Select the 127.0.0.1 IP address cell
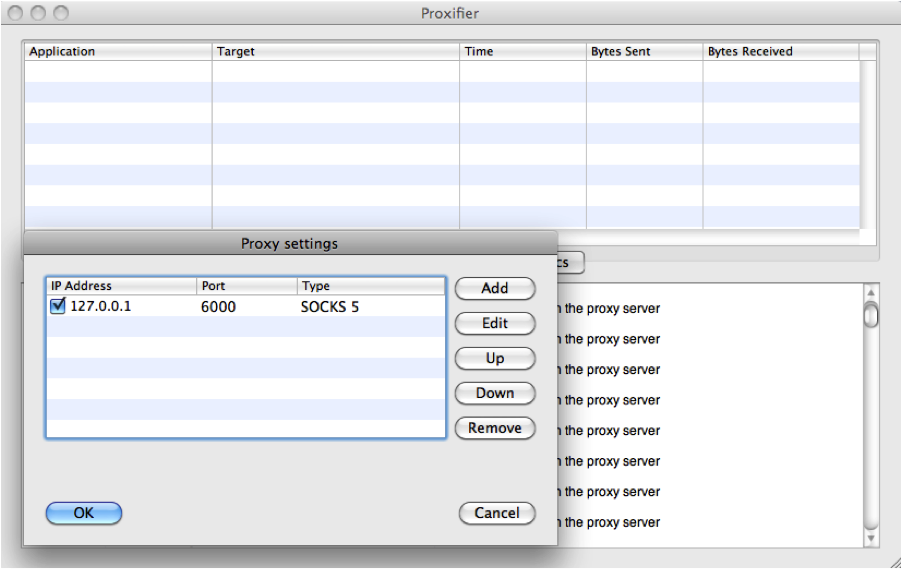Viewport: 902px width, 569px height. coord(101,306)
